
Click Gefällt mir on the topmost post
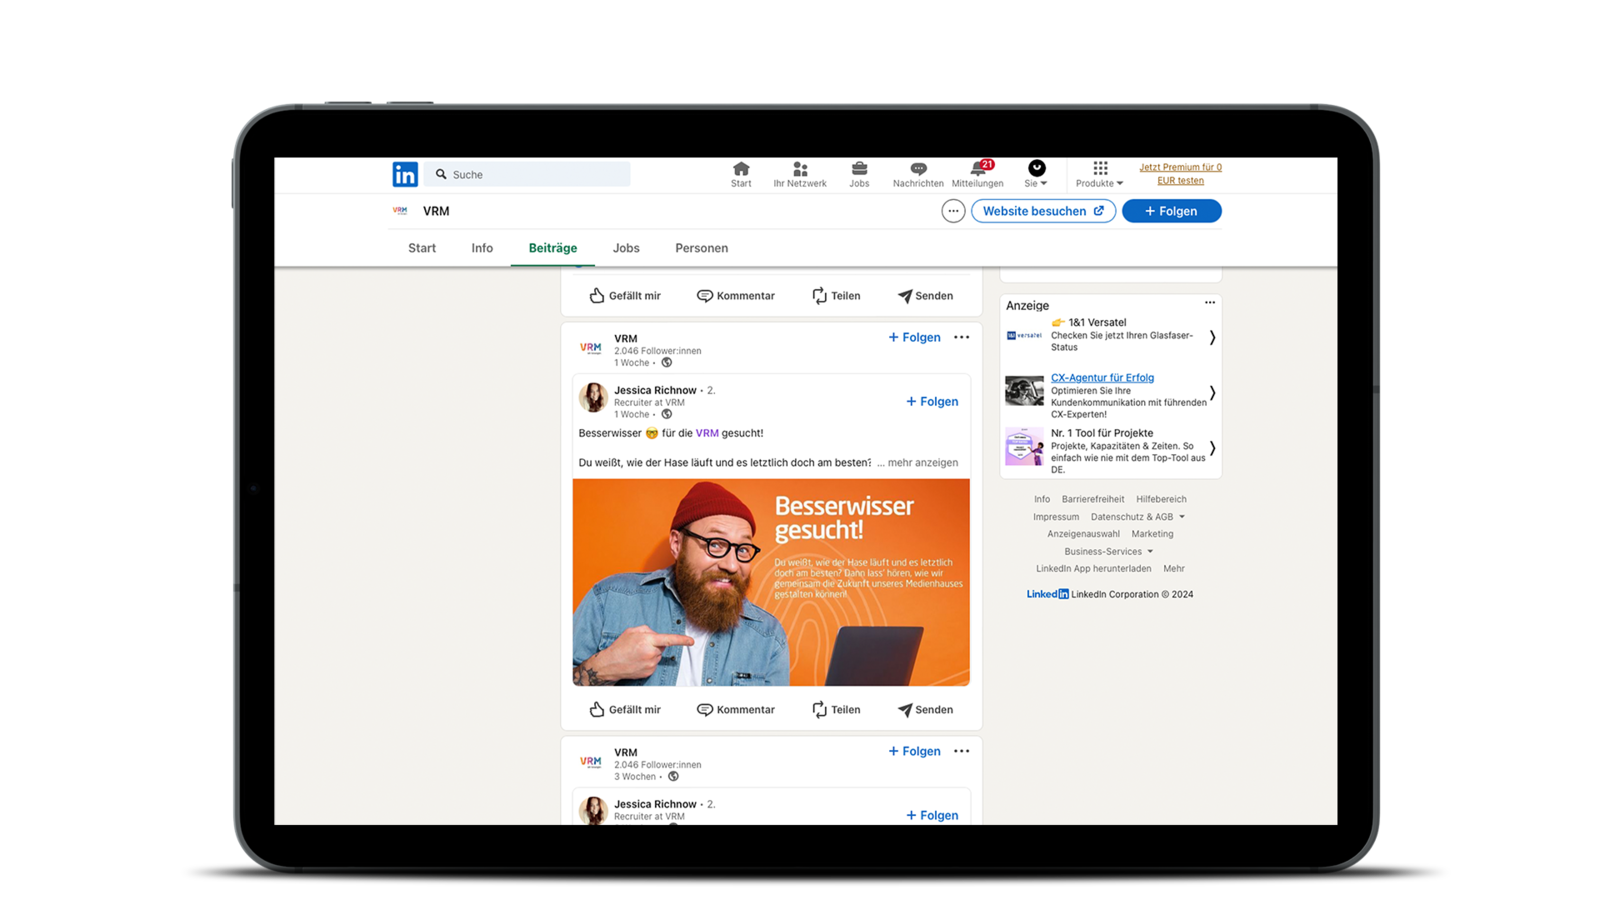click(x=625, y=295)
